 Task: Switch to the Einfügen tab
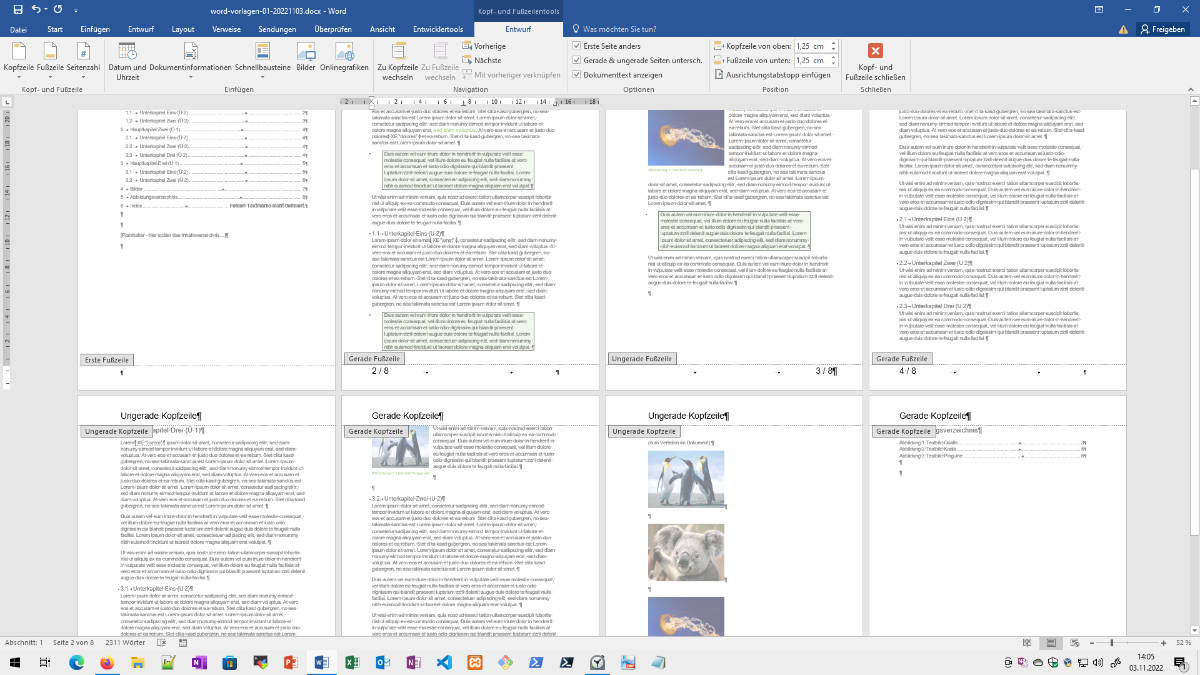click(x=94, y=29)
